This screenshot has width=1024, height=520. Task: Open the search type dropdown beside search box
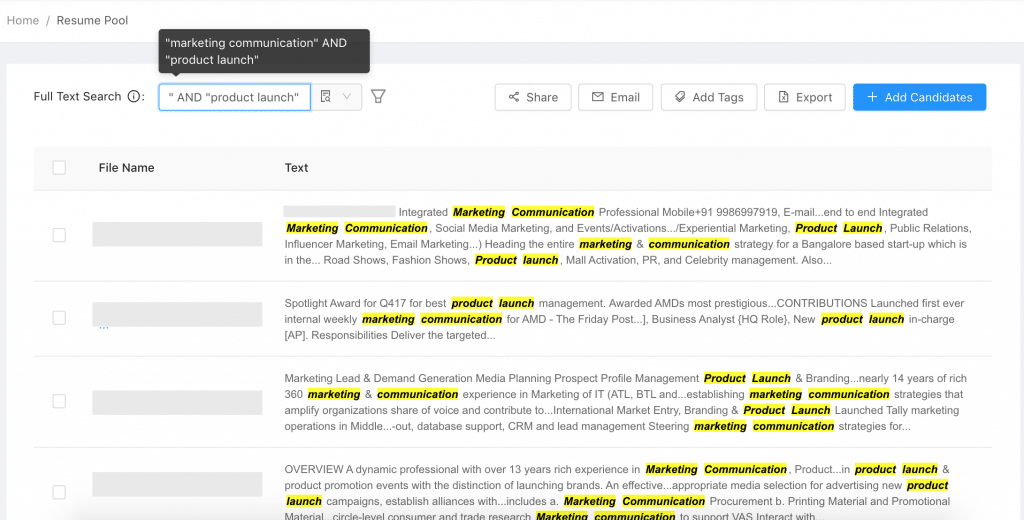336,97
